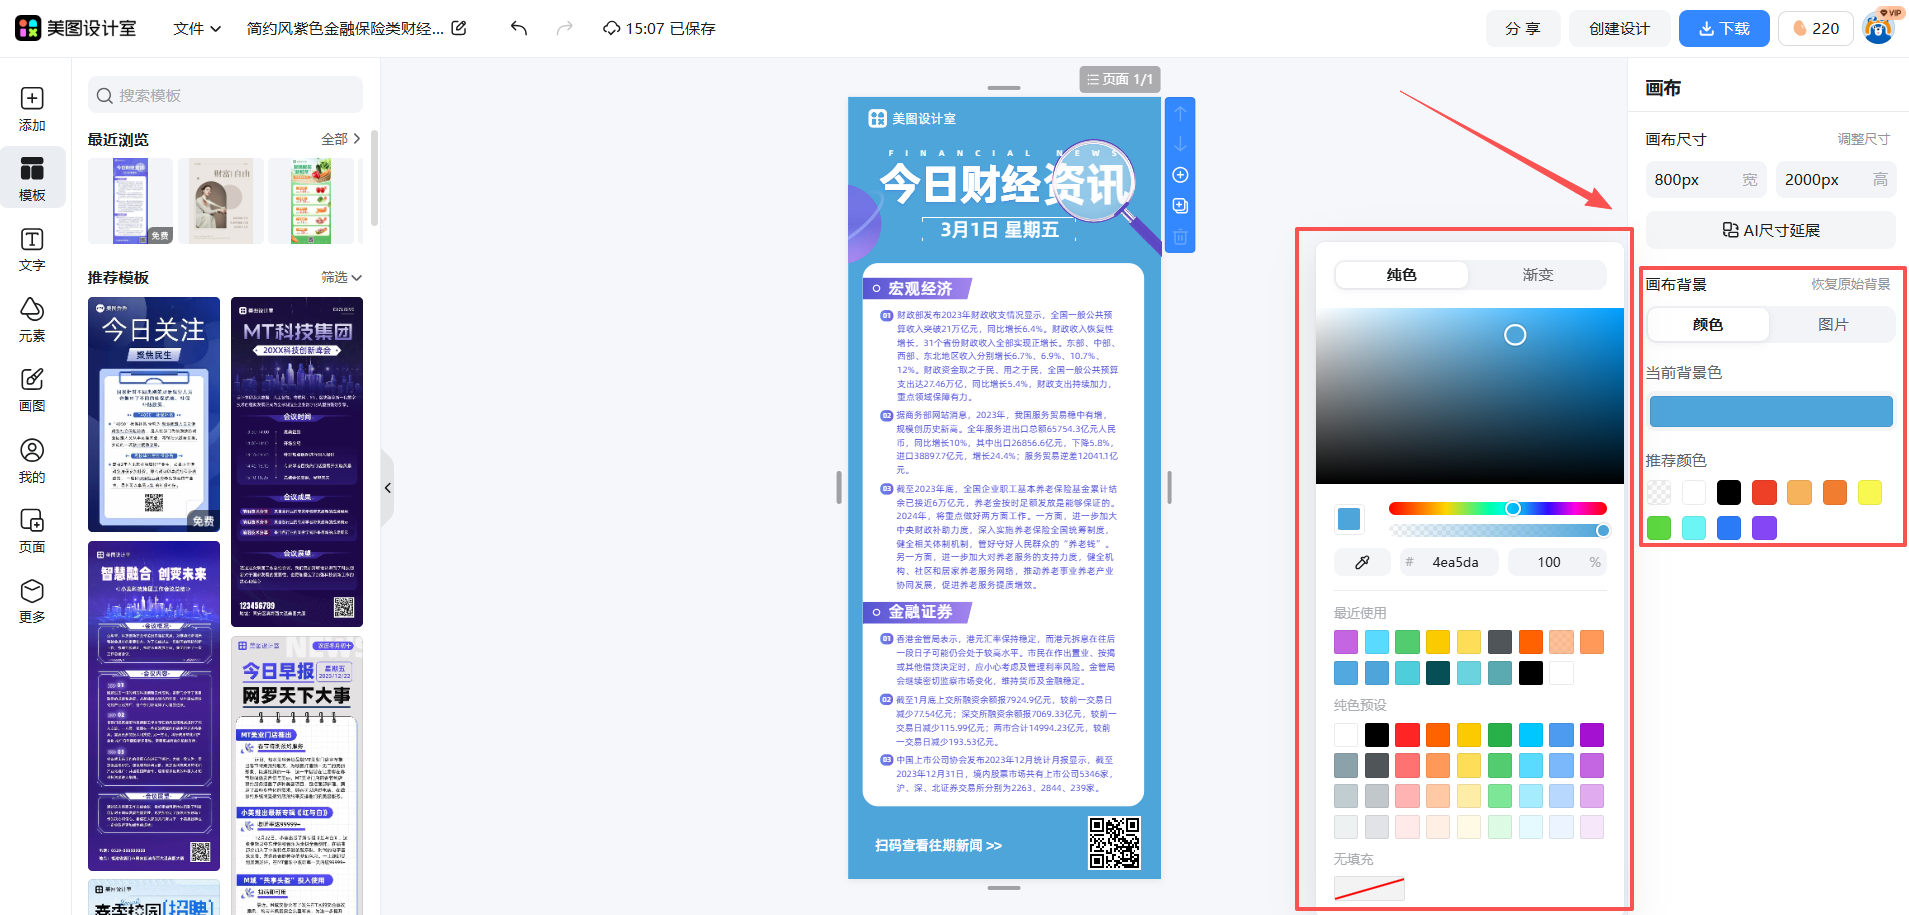Select 图片 background type
This screenshot has height=915, width=1909.
[x=1832, y=325]
